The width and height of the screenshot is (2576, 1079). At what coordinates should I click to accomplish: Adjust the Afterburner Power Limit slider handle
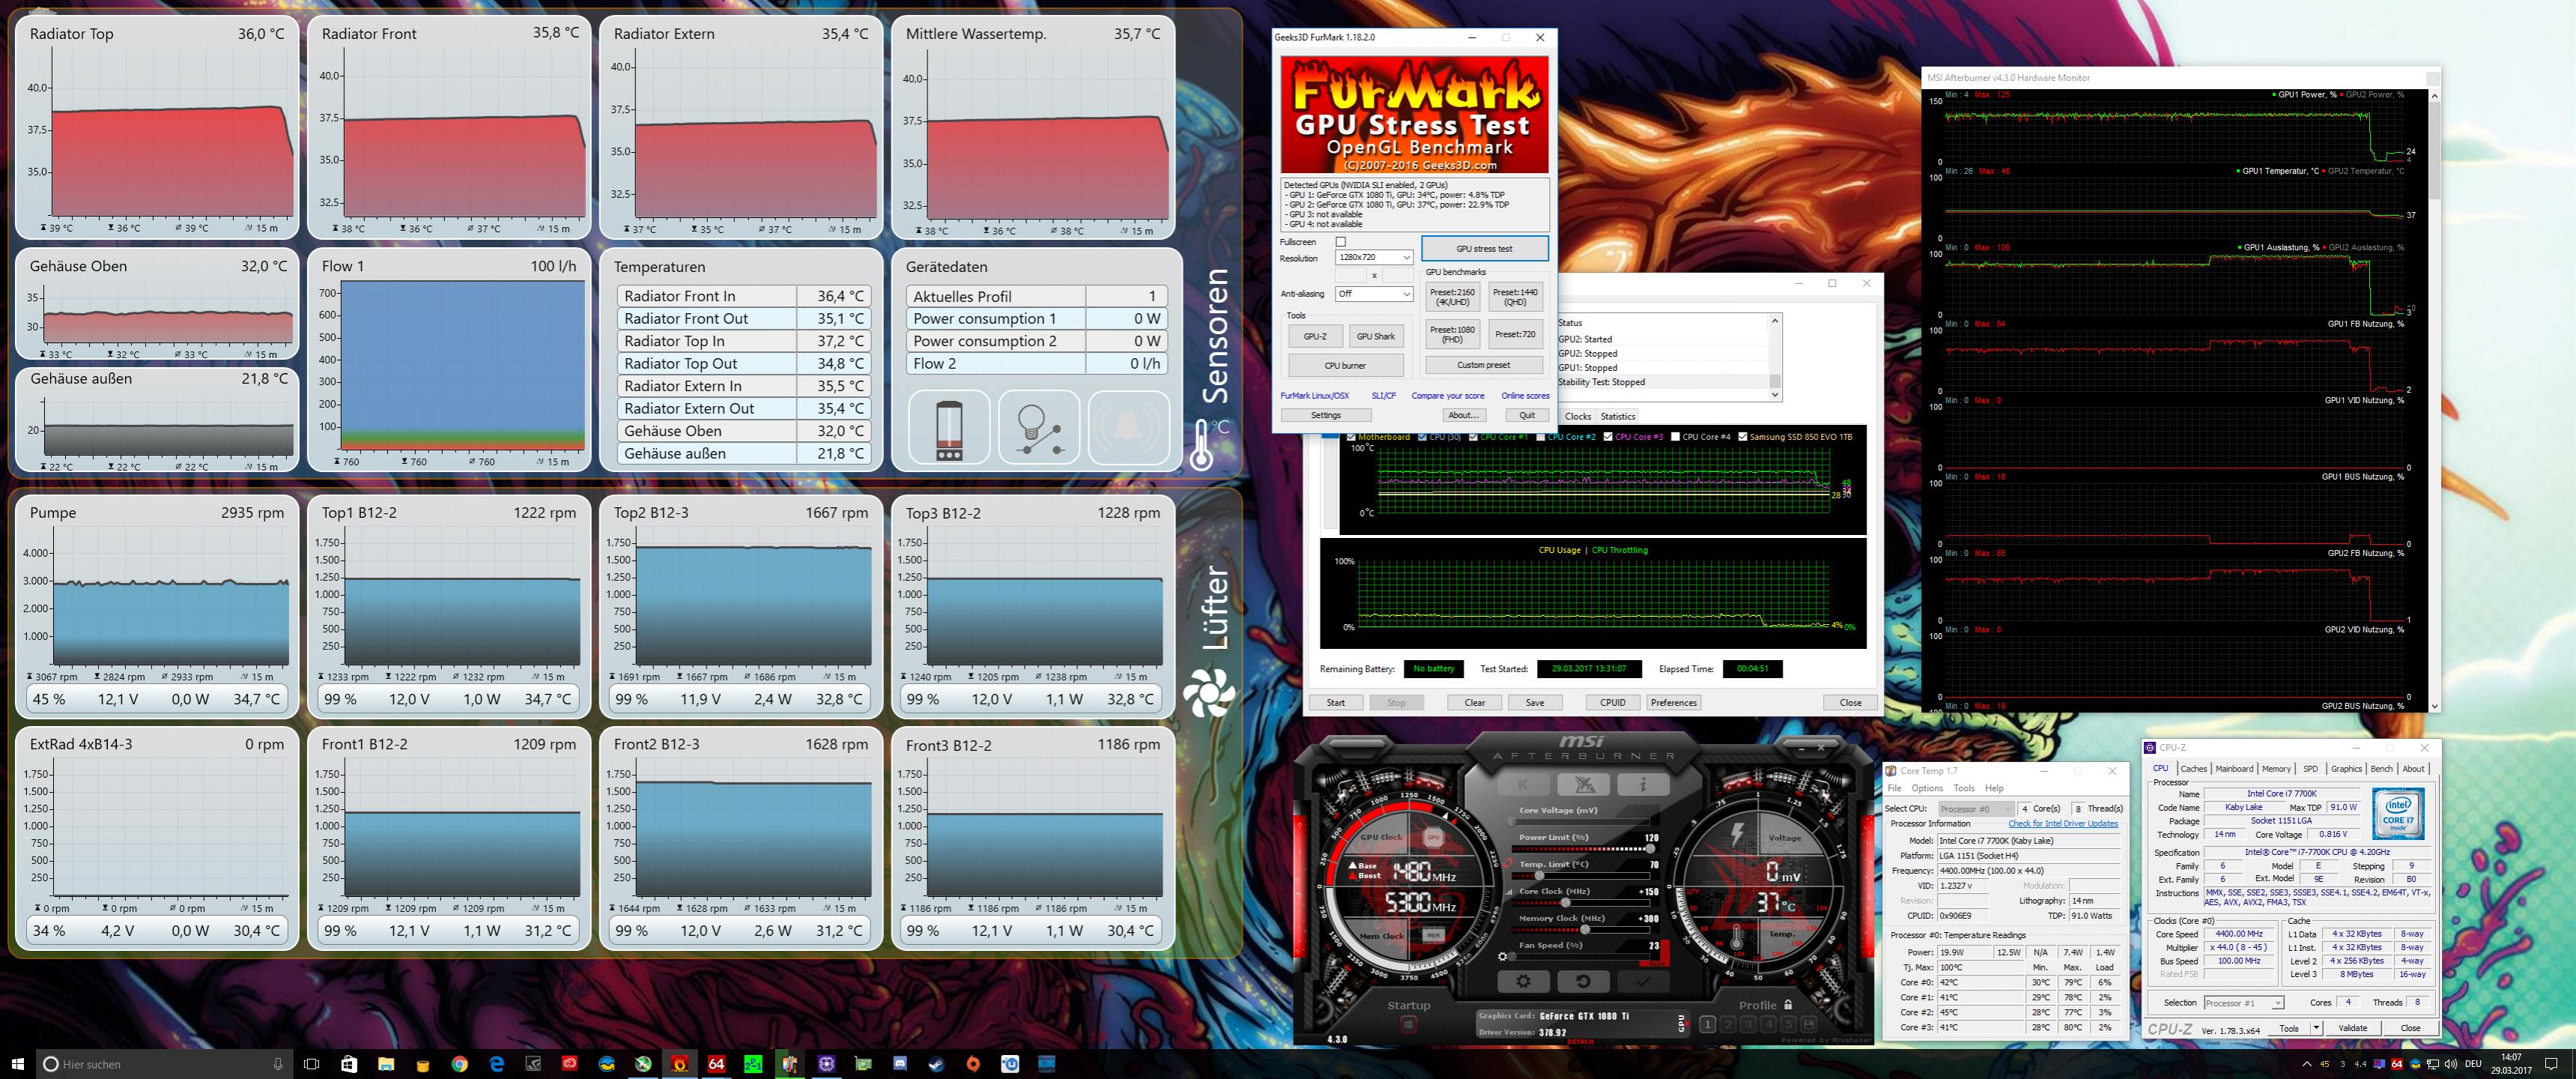(x=1650, y=849)
